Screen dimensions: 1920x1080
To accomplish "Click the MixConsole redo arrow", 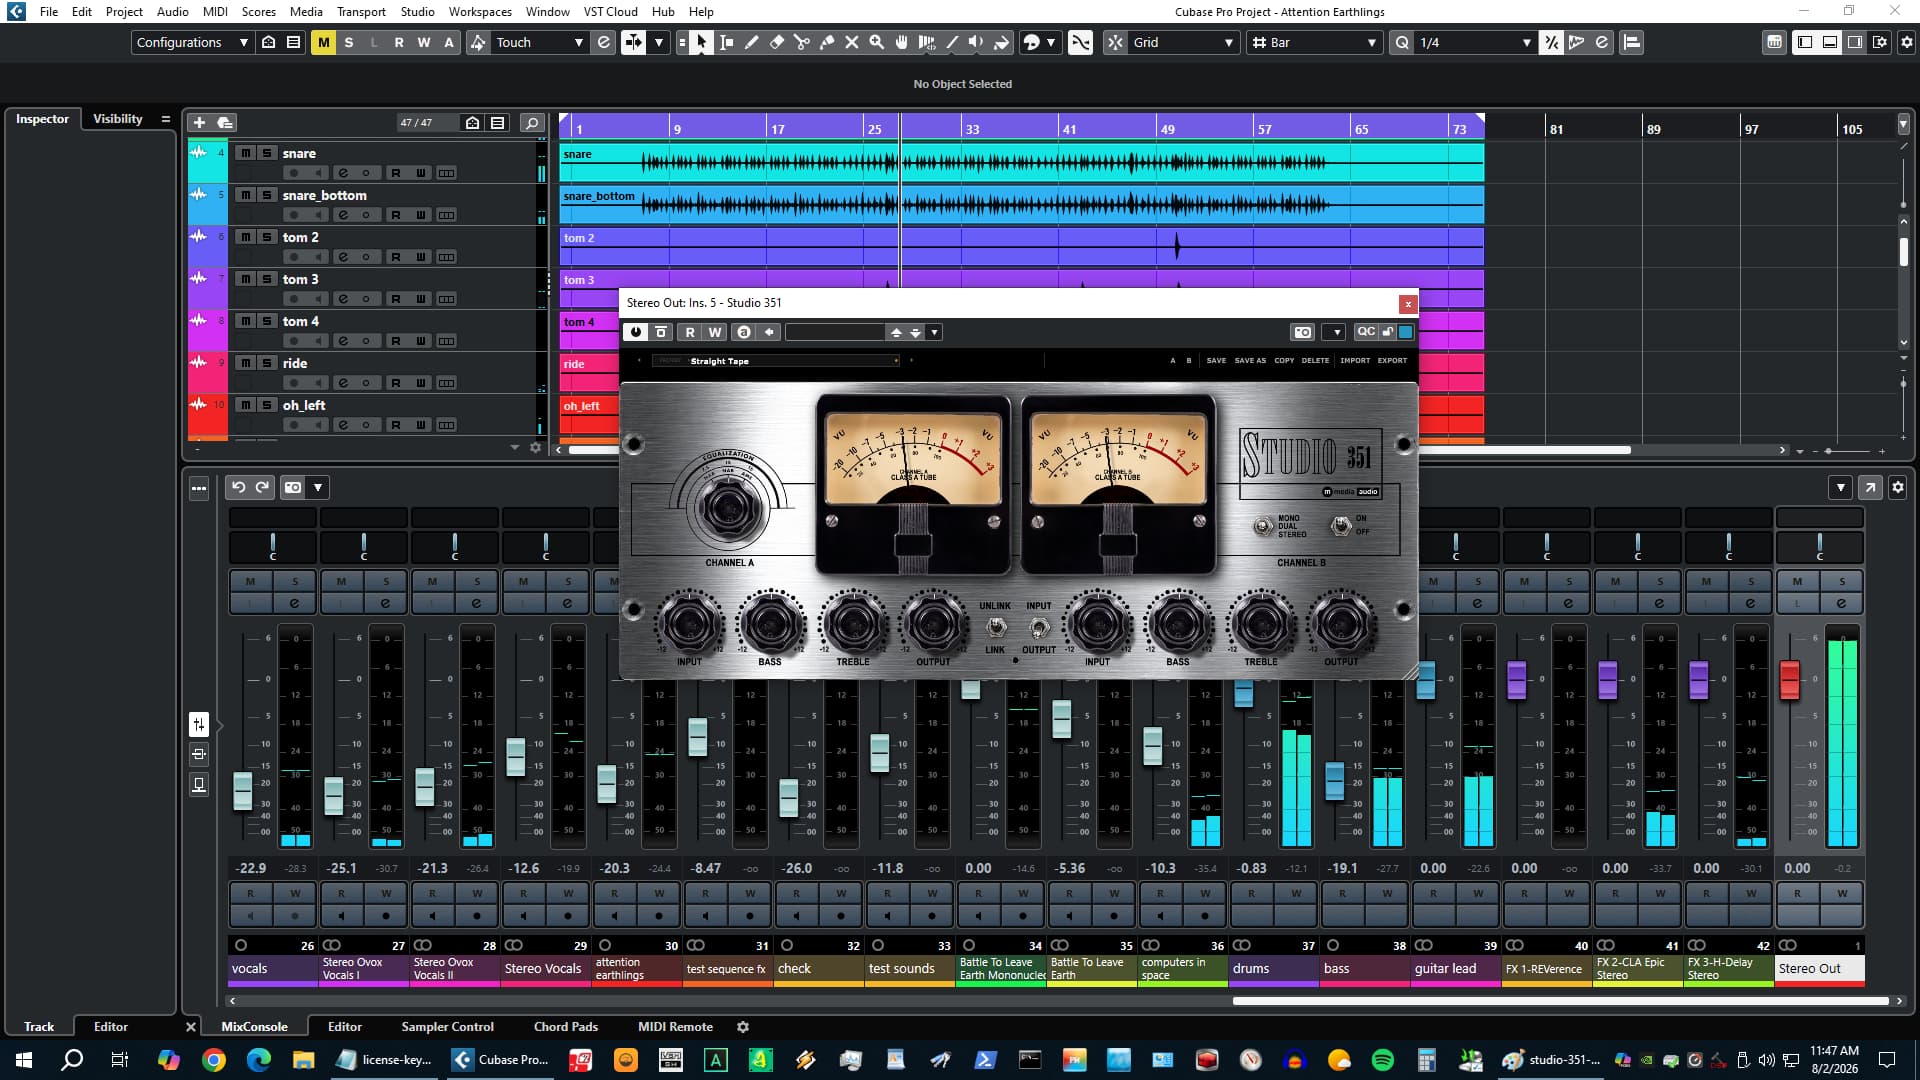I will click(x=263, y=487).
